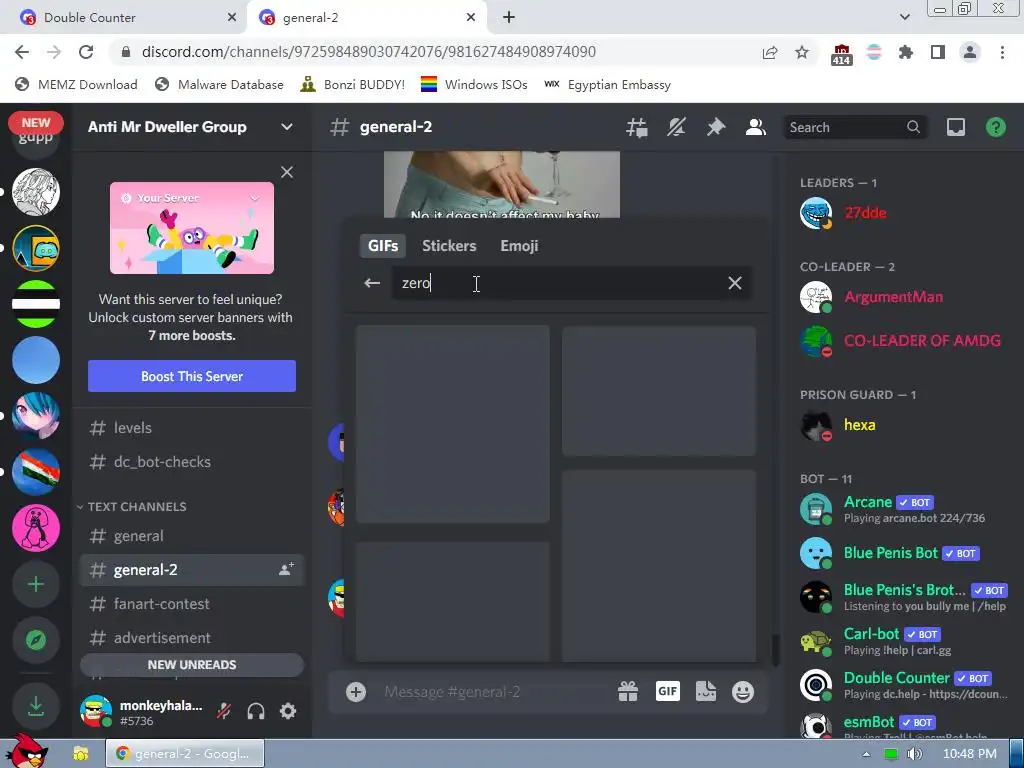This screenshot has height=768, width=1024.
Task: Open Carl-bot member entry
Action: (901, 641)
